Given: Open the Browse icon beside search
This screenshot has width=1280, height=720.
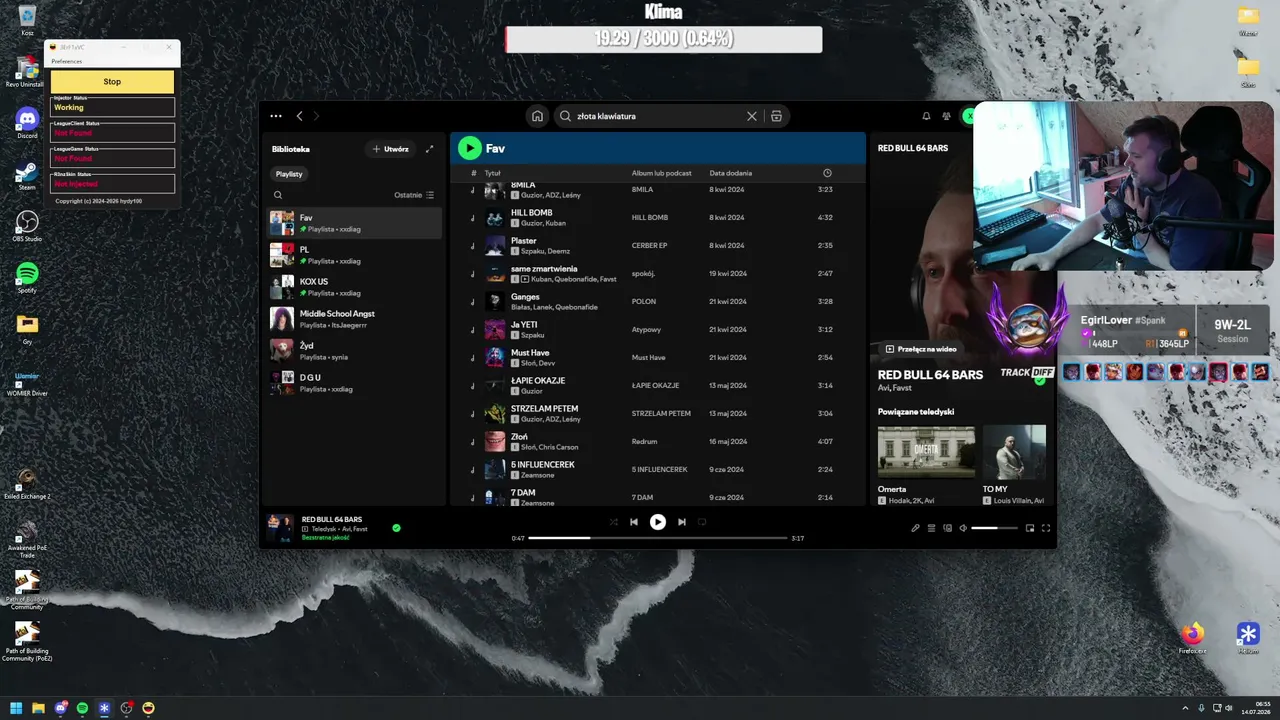Looking at the screenshot, I should [x=776, y=116].
